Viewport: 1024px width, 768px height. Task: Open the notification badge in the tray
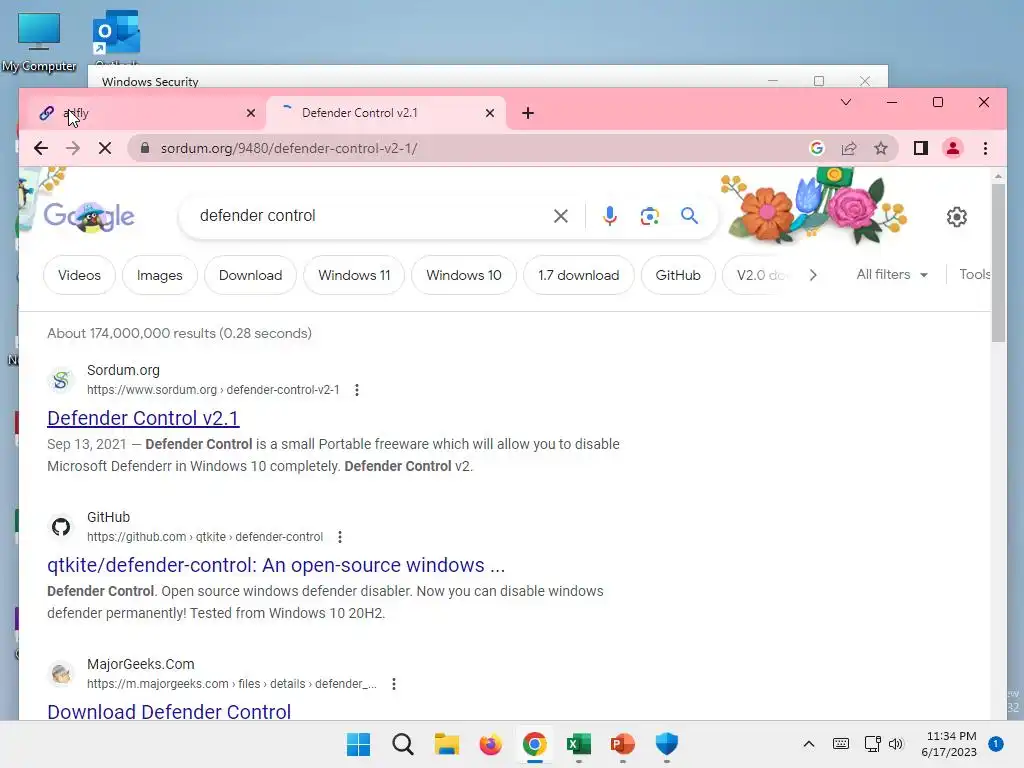[x=996, y=744]
